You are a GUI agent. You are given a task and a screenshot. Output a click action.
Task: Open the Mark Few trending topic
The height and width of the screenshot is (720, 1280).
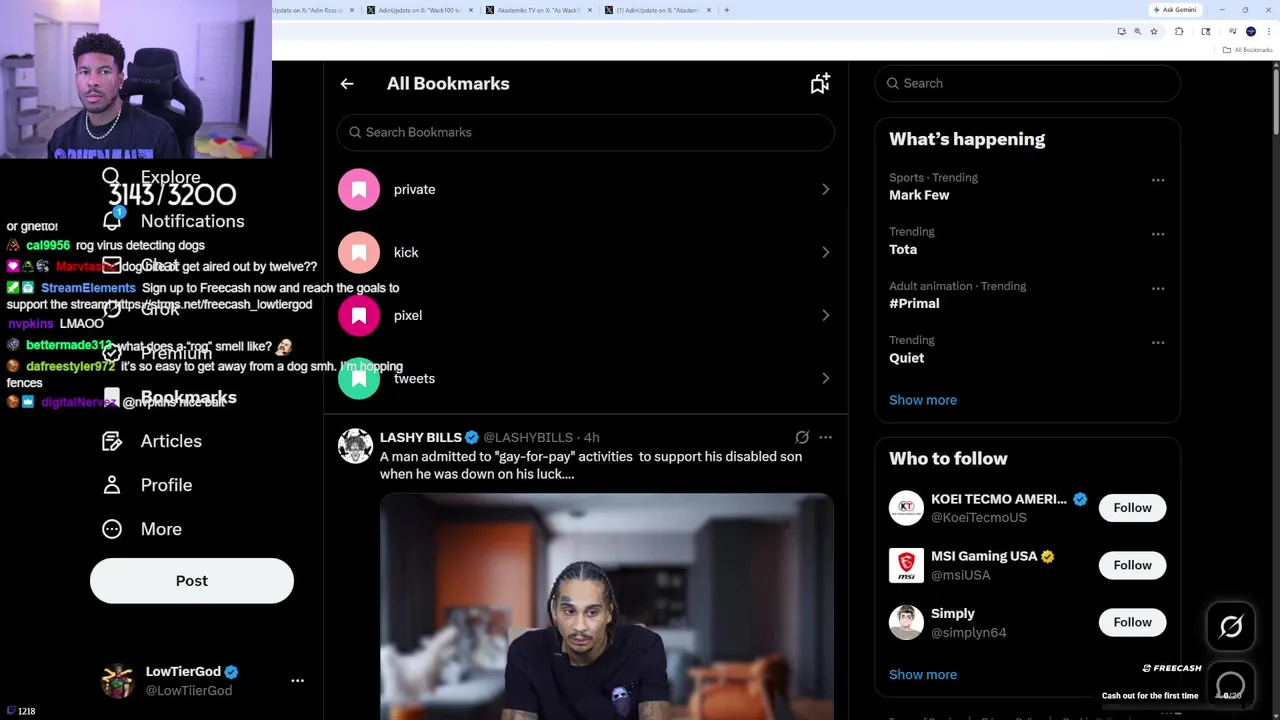tap(919, 195)
